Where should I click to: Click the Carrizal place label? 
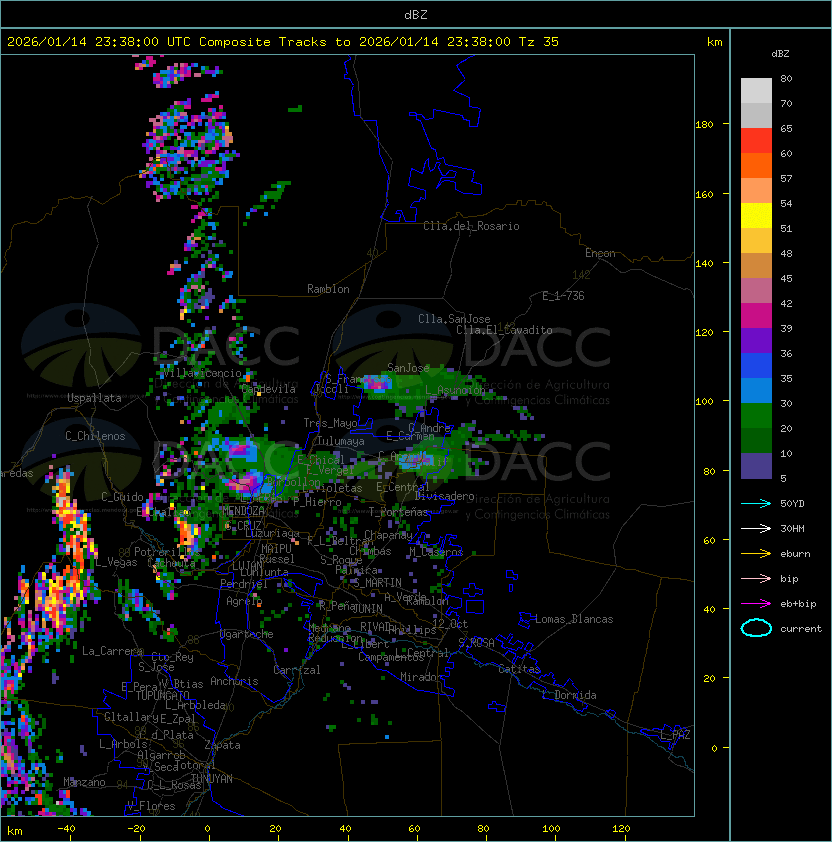click(297, 670)
